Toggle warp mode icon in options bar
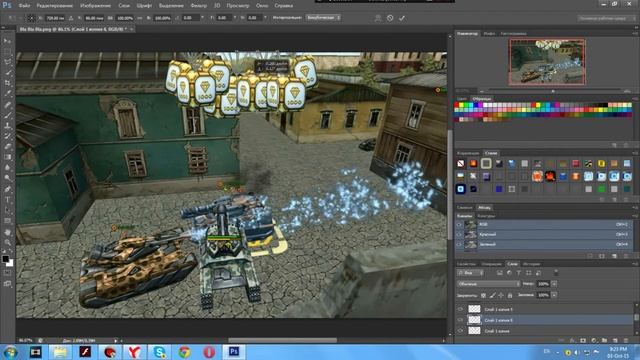Image resolution: width=640 pixels, height=360 pixels. [378, 18]
